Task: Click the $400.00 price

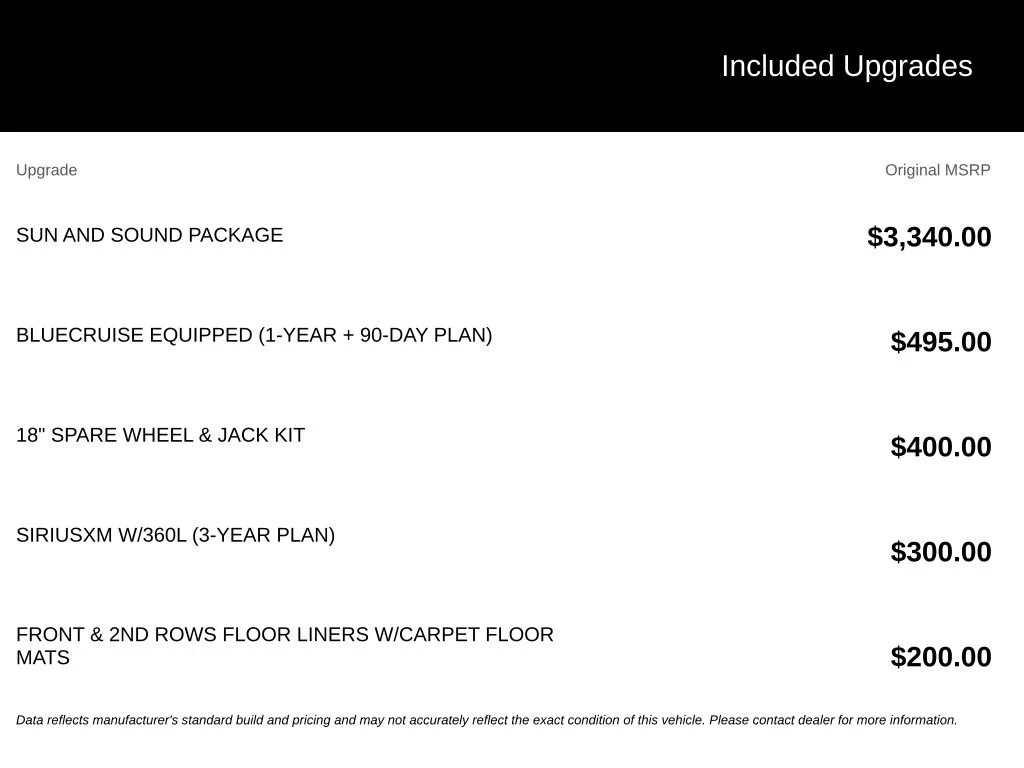Action: click(940, 447)
